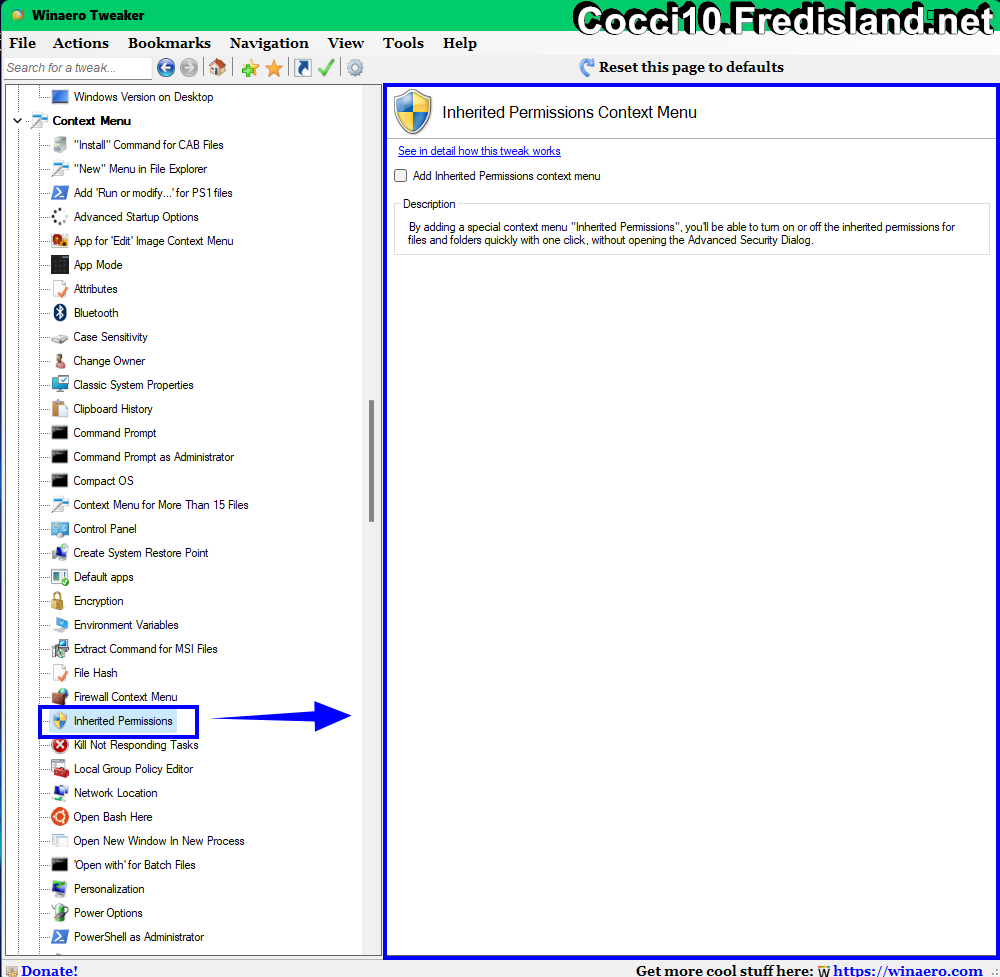This screenshot has width=1000, height=977.
Task: Open the Actions menu
Action: [x=80, y=43]
